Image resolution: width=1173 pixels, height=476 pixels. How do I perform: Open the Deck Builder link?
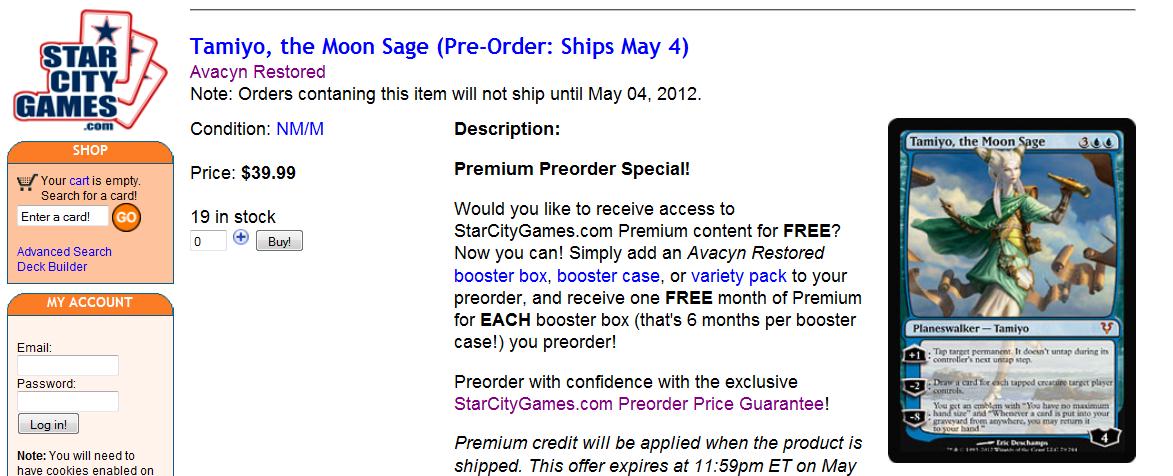click(52, 267)
